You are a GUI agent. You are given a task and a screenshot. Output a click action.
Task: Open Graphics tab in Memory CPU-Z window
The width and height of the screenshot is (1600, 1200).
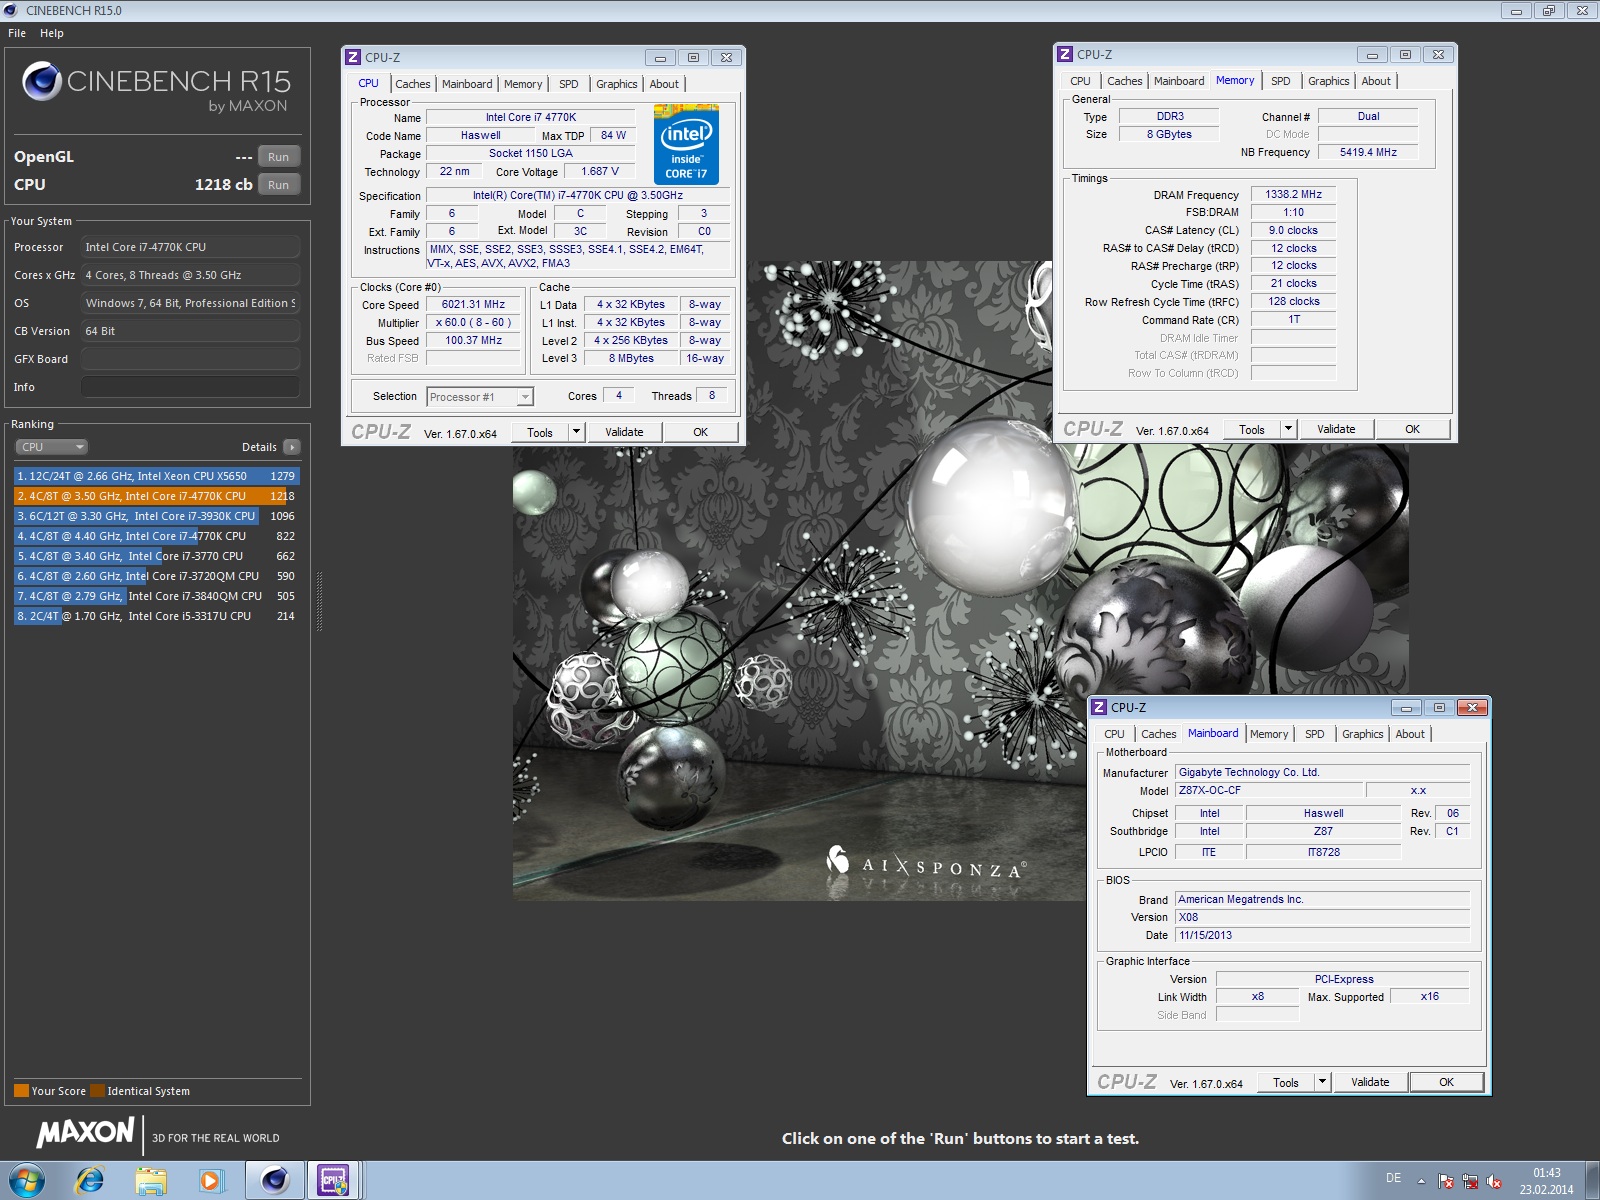1328,81
